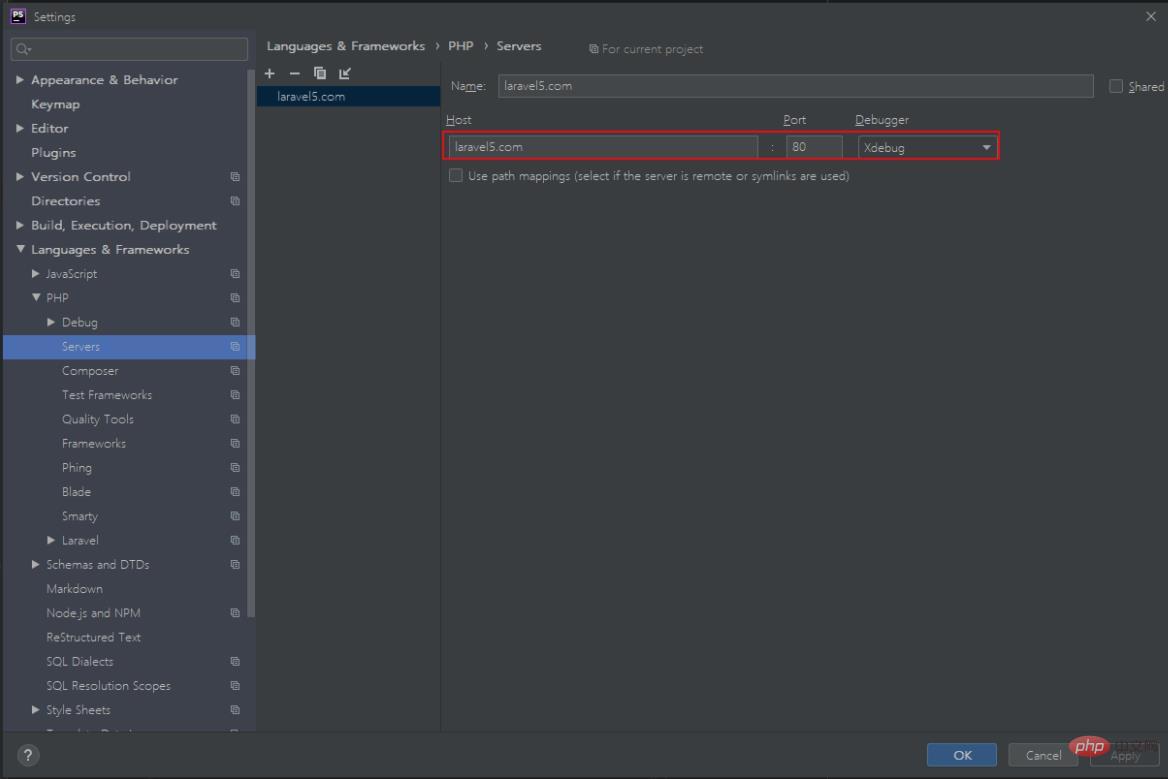The width and height of the screenshot is (1168, 779).
Task: Click project-level icon beside Test Frameworks
Action: 235,395
